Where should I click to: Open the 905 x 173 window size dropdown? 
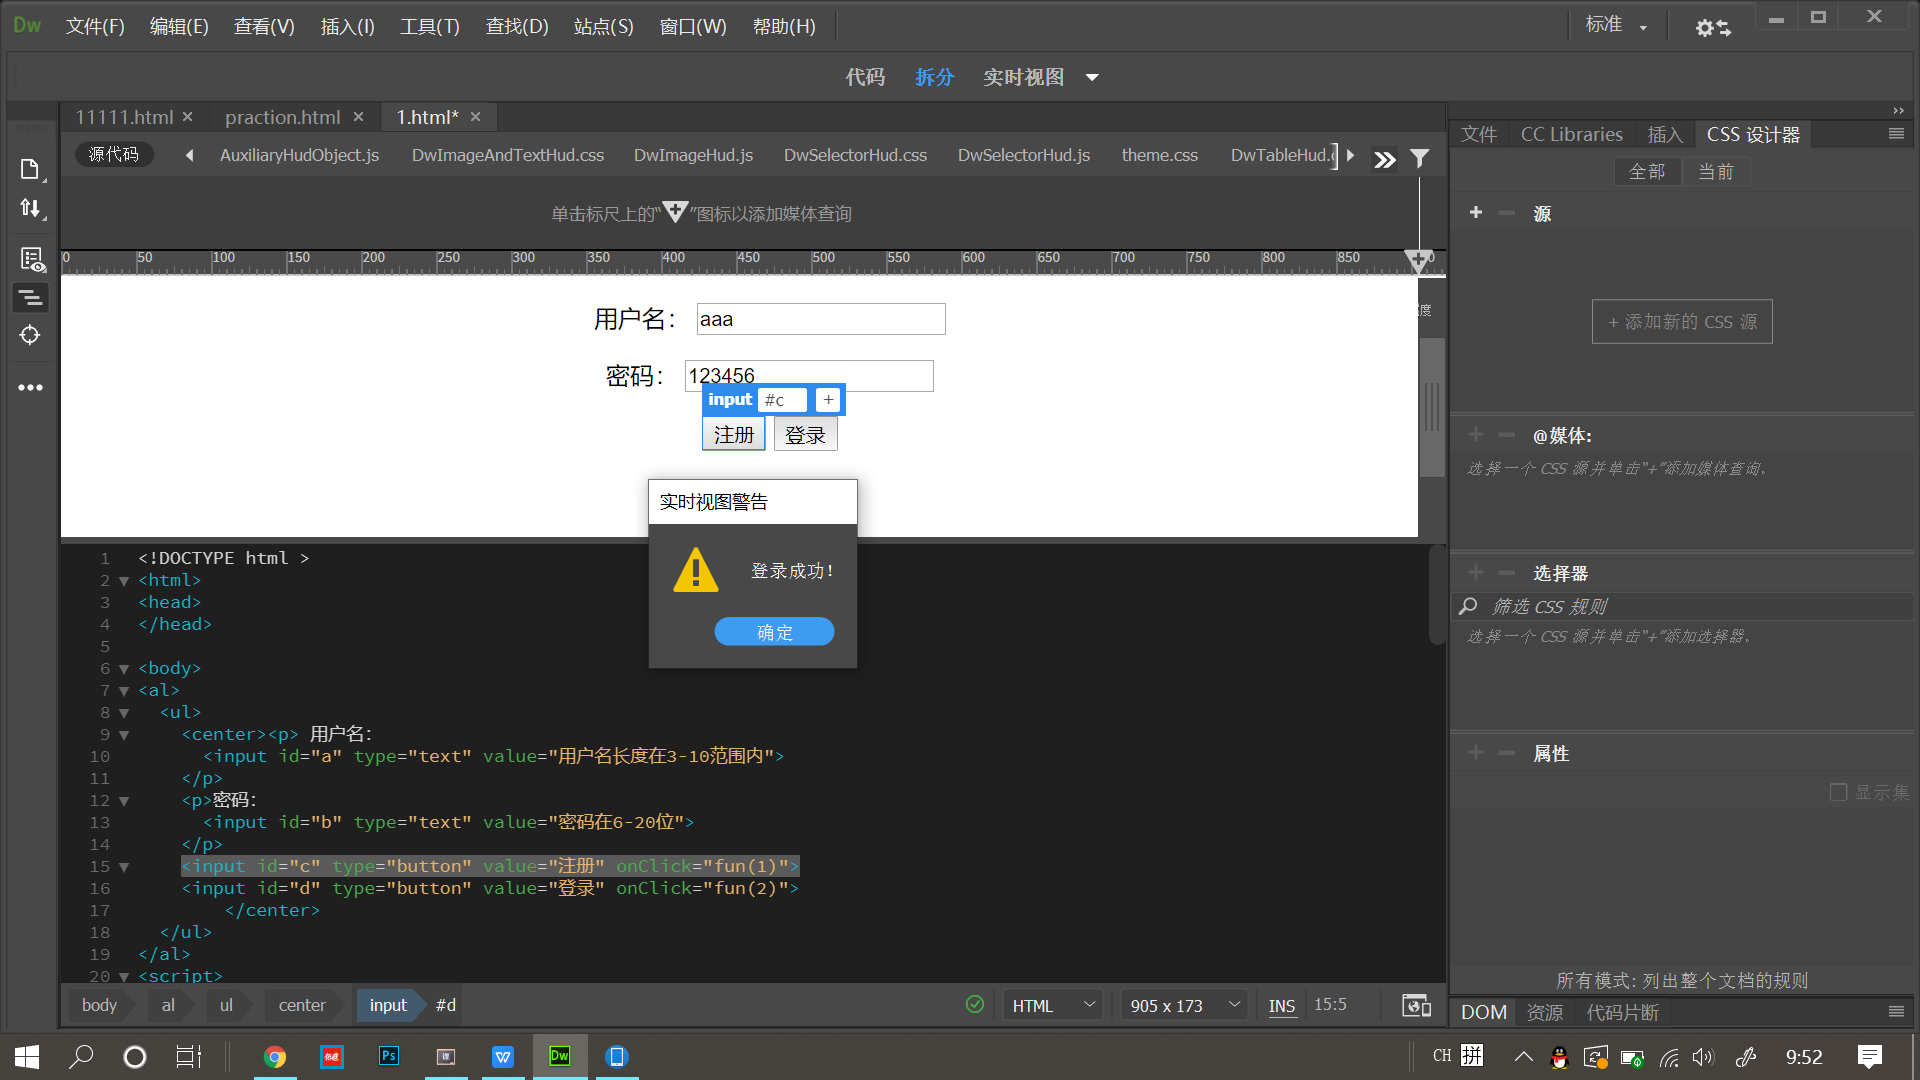tap(1184, 1005)
